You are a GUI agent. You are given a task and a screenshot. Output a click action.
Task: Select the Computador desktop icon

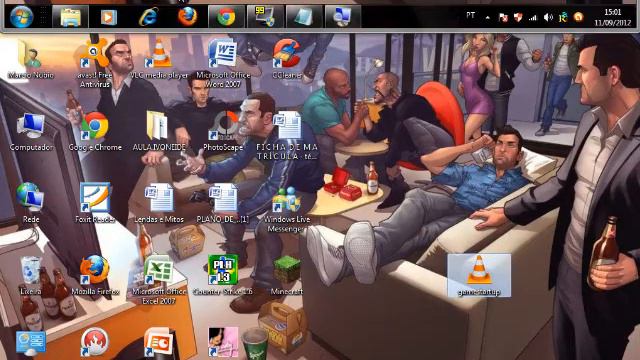tap(31, 131)
